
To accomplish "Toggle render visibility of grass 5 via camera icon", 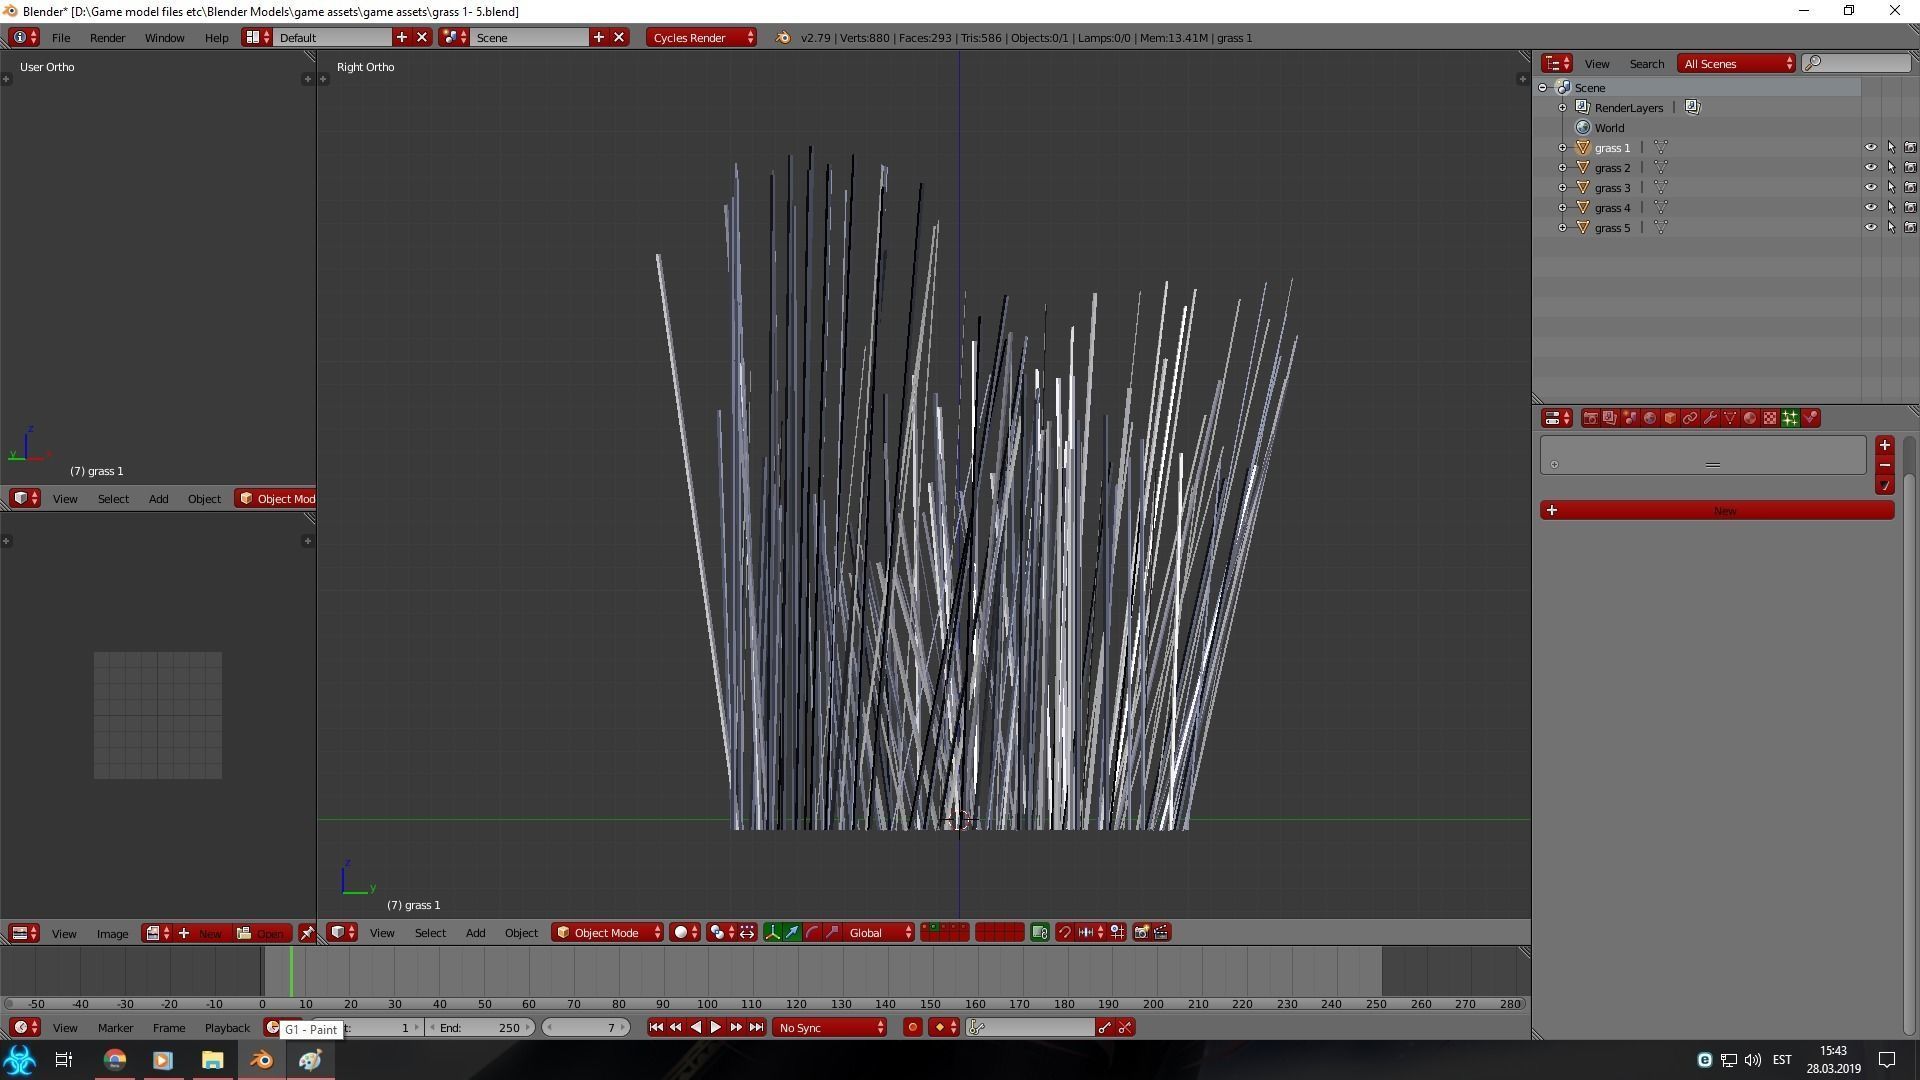I will pyautogui.click(x=1910, y=227).
